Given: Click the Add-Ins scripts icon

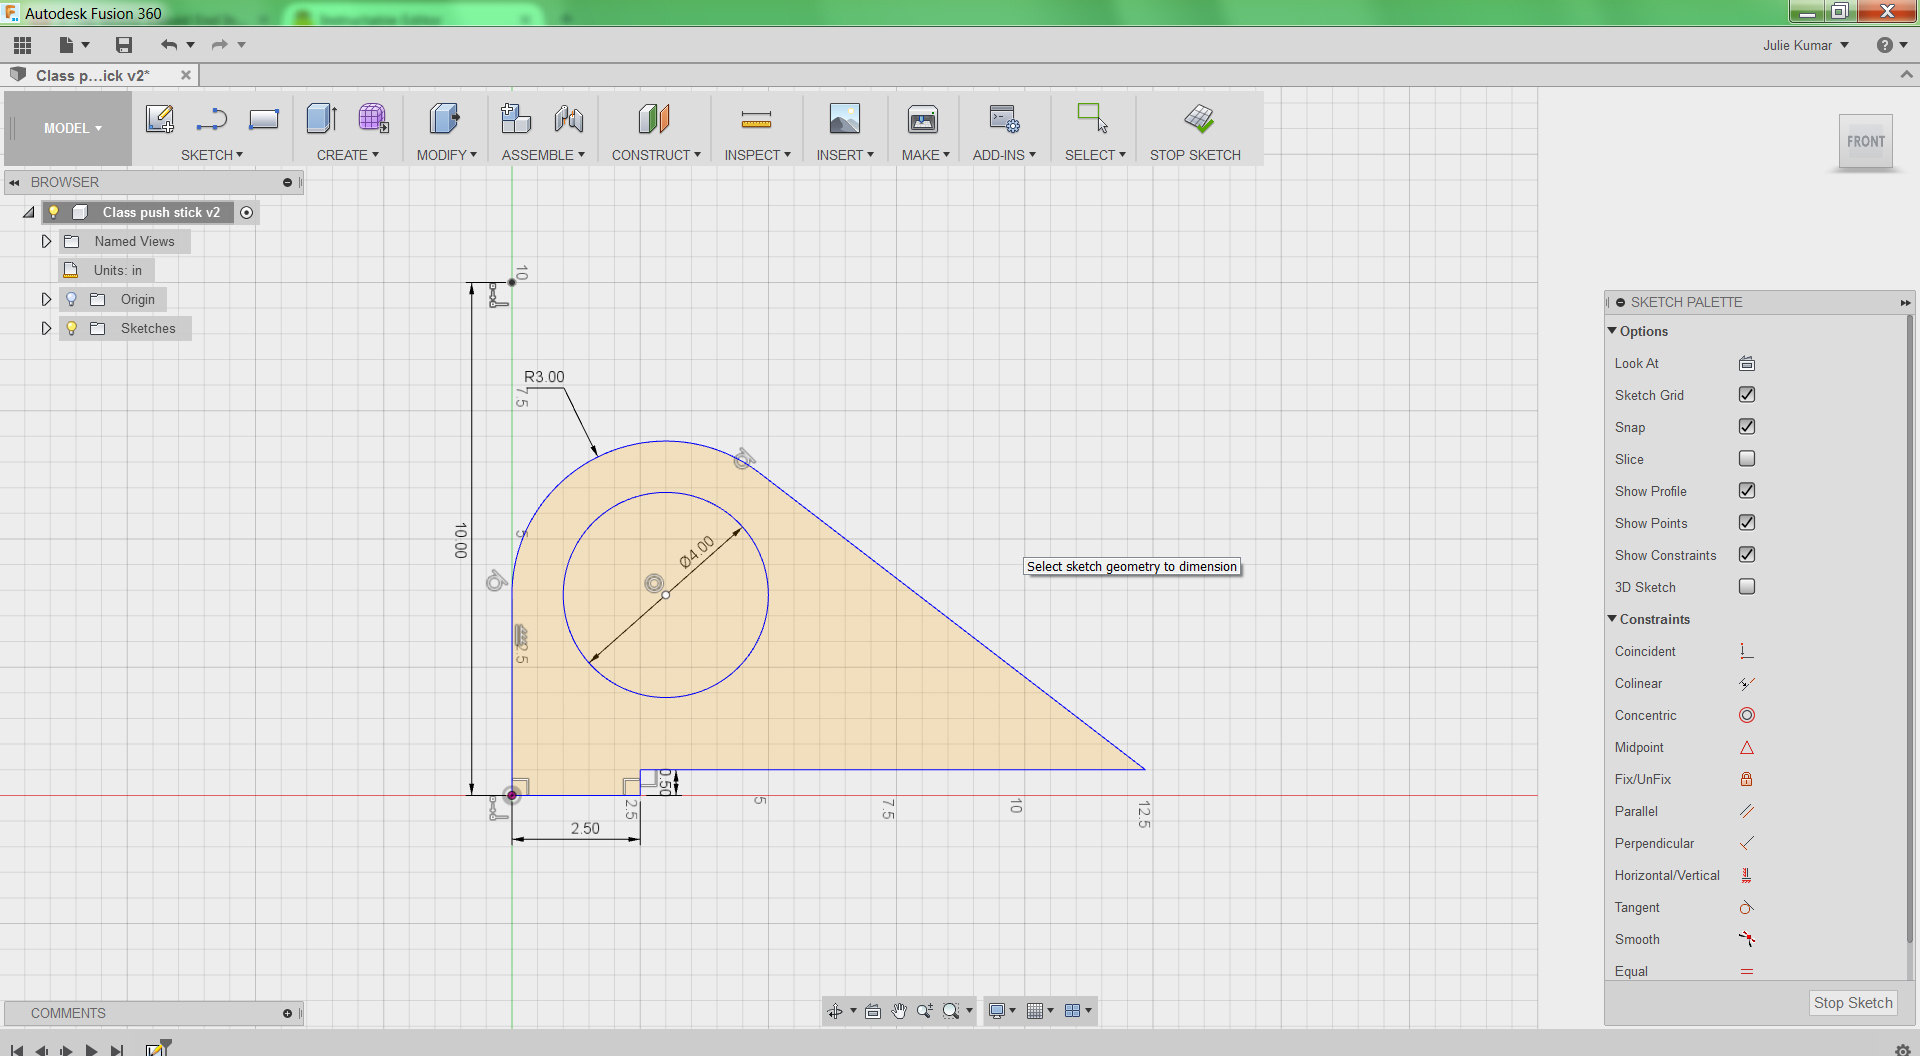Looking at the screenshot, I should (x=1004, y=119).
